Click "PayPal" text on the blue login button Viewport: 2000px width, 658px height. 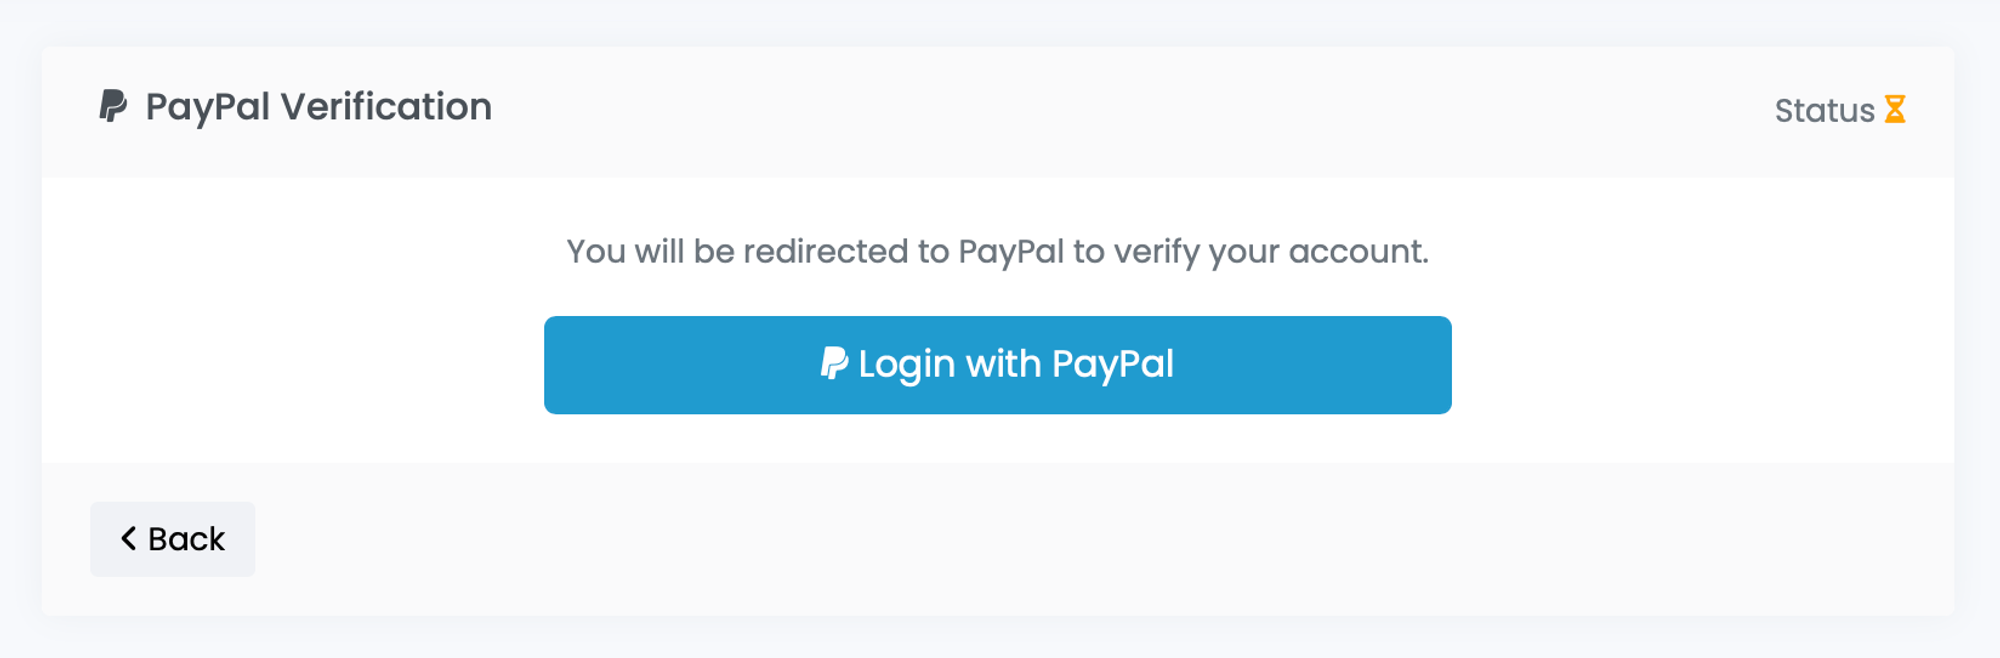pyautogui.click(x=1112, y=365)
